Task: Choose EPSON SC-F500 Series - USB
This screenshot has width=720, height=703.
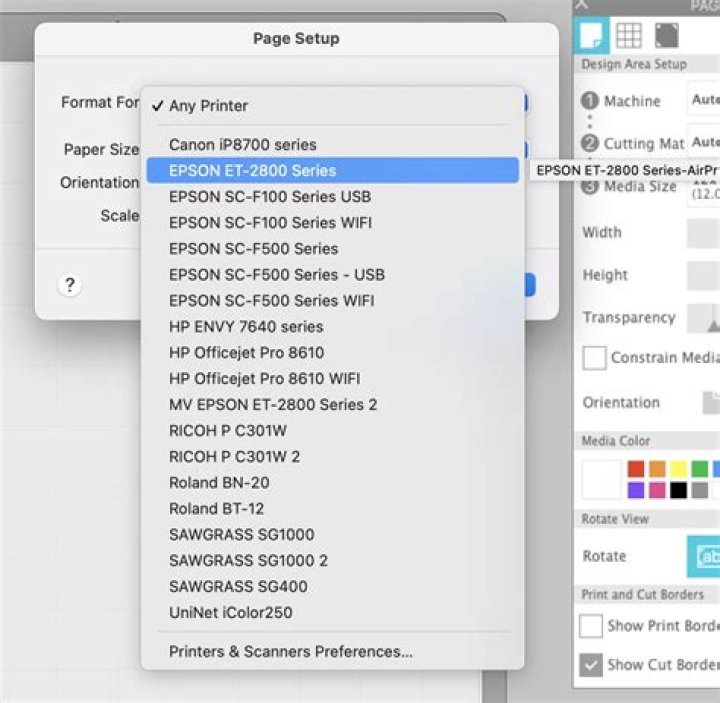Action: point(332,275)
